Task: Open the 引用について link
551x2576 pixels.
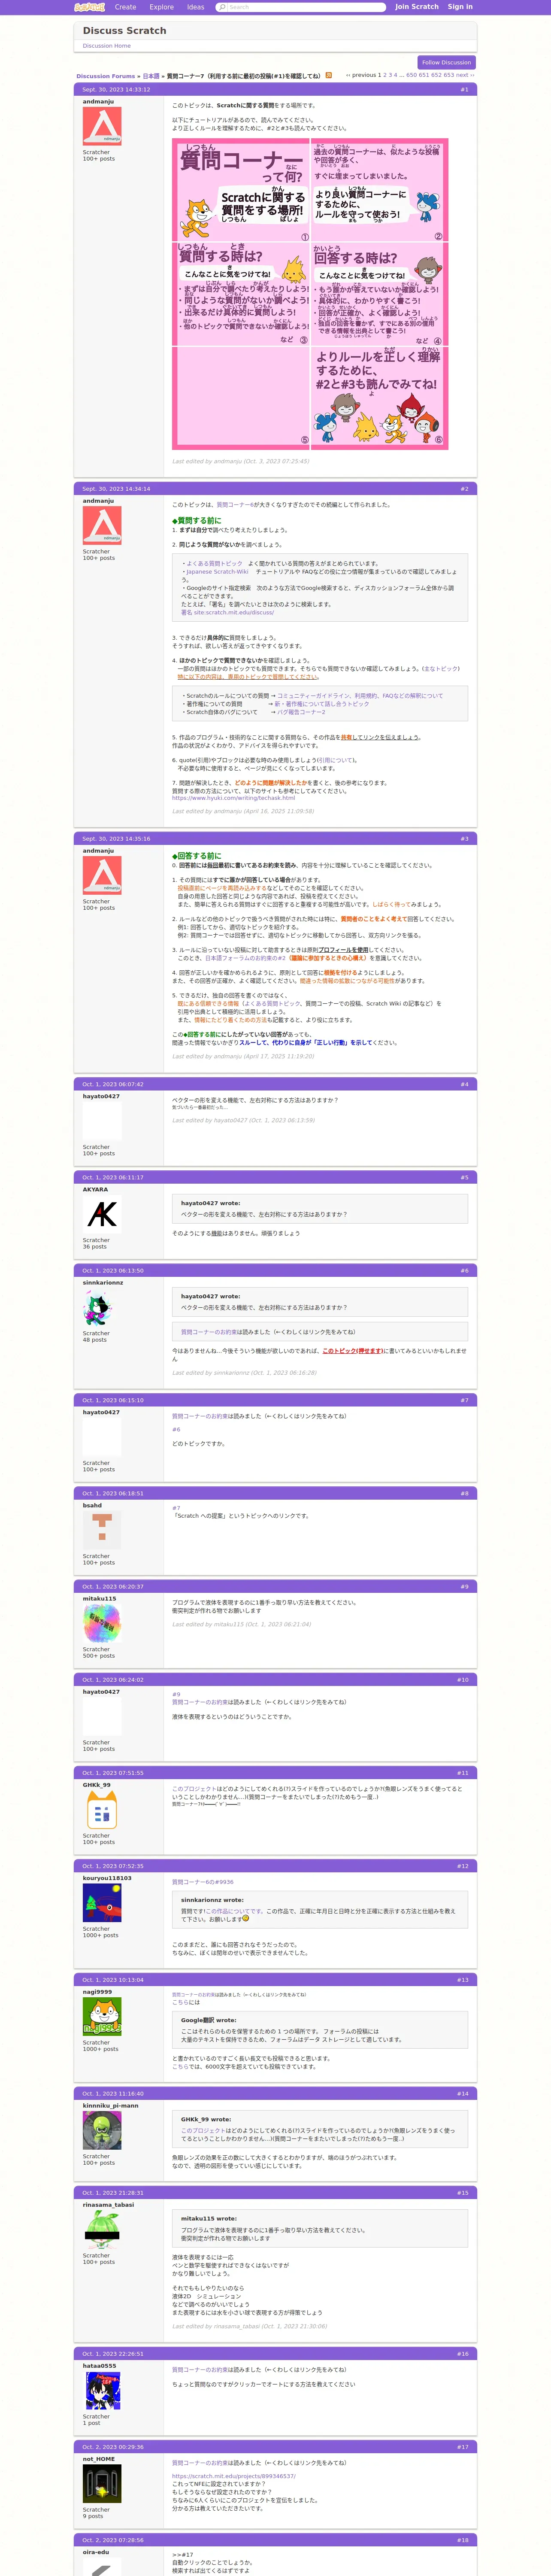Action: pyautogui.click(x=337, y=760)
